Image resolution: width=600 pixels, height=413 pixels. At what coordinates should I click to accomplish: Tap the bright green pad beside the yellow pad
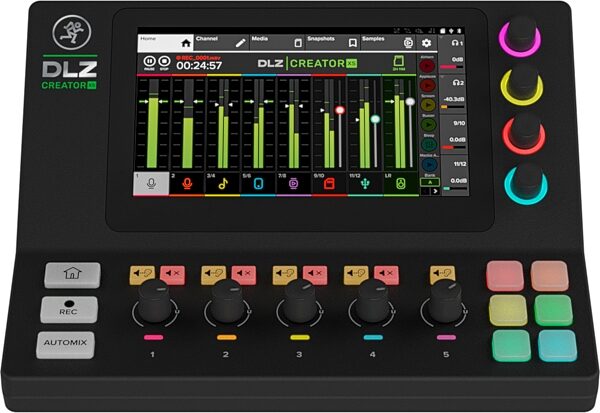553,310
